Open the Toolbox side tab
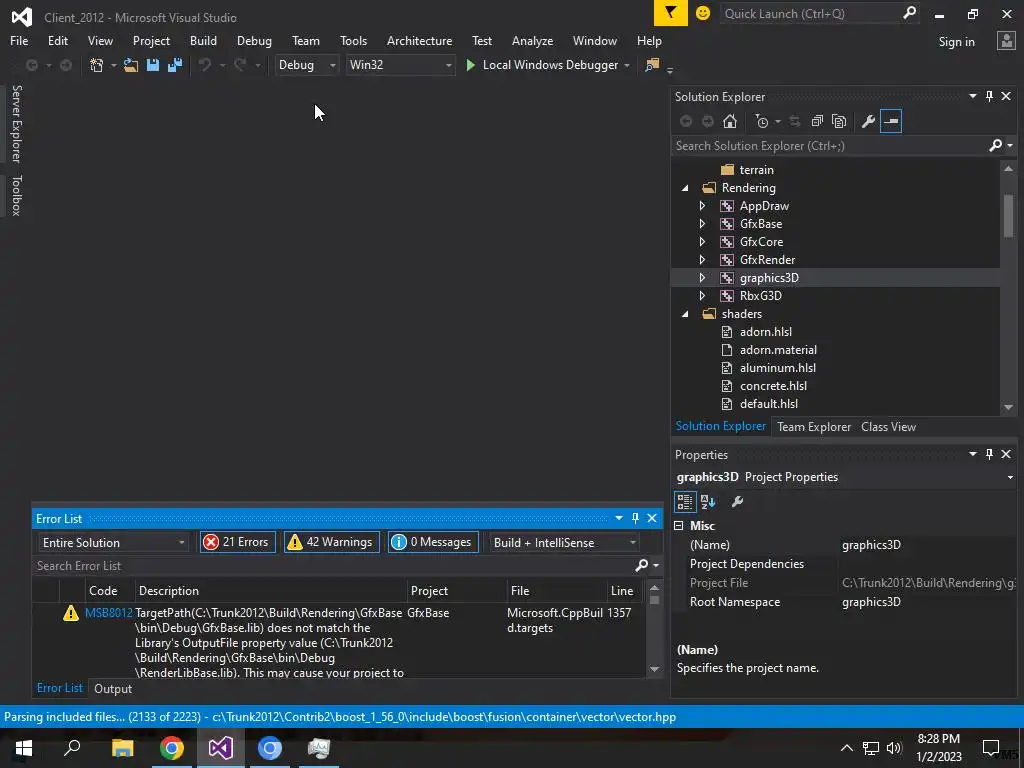This screenshot has width=1024, height=768. coord(17,195)
